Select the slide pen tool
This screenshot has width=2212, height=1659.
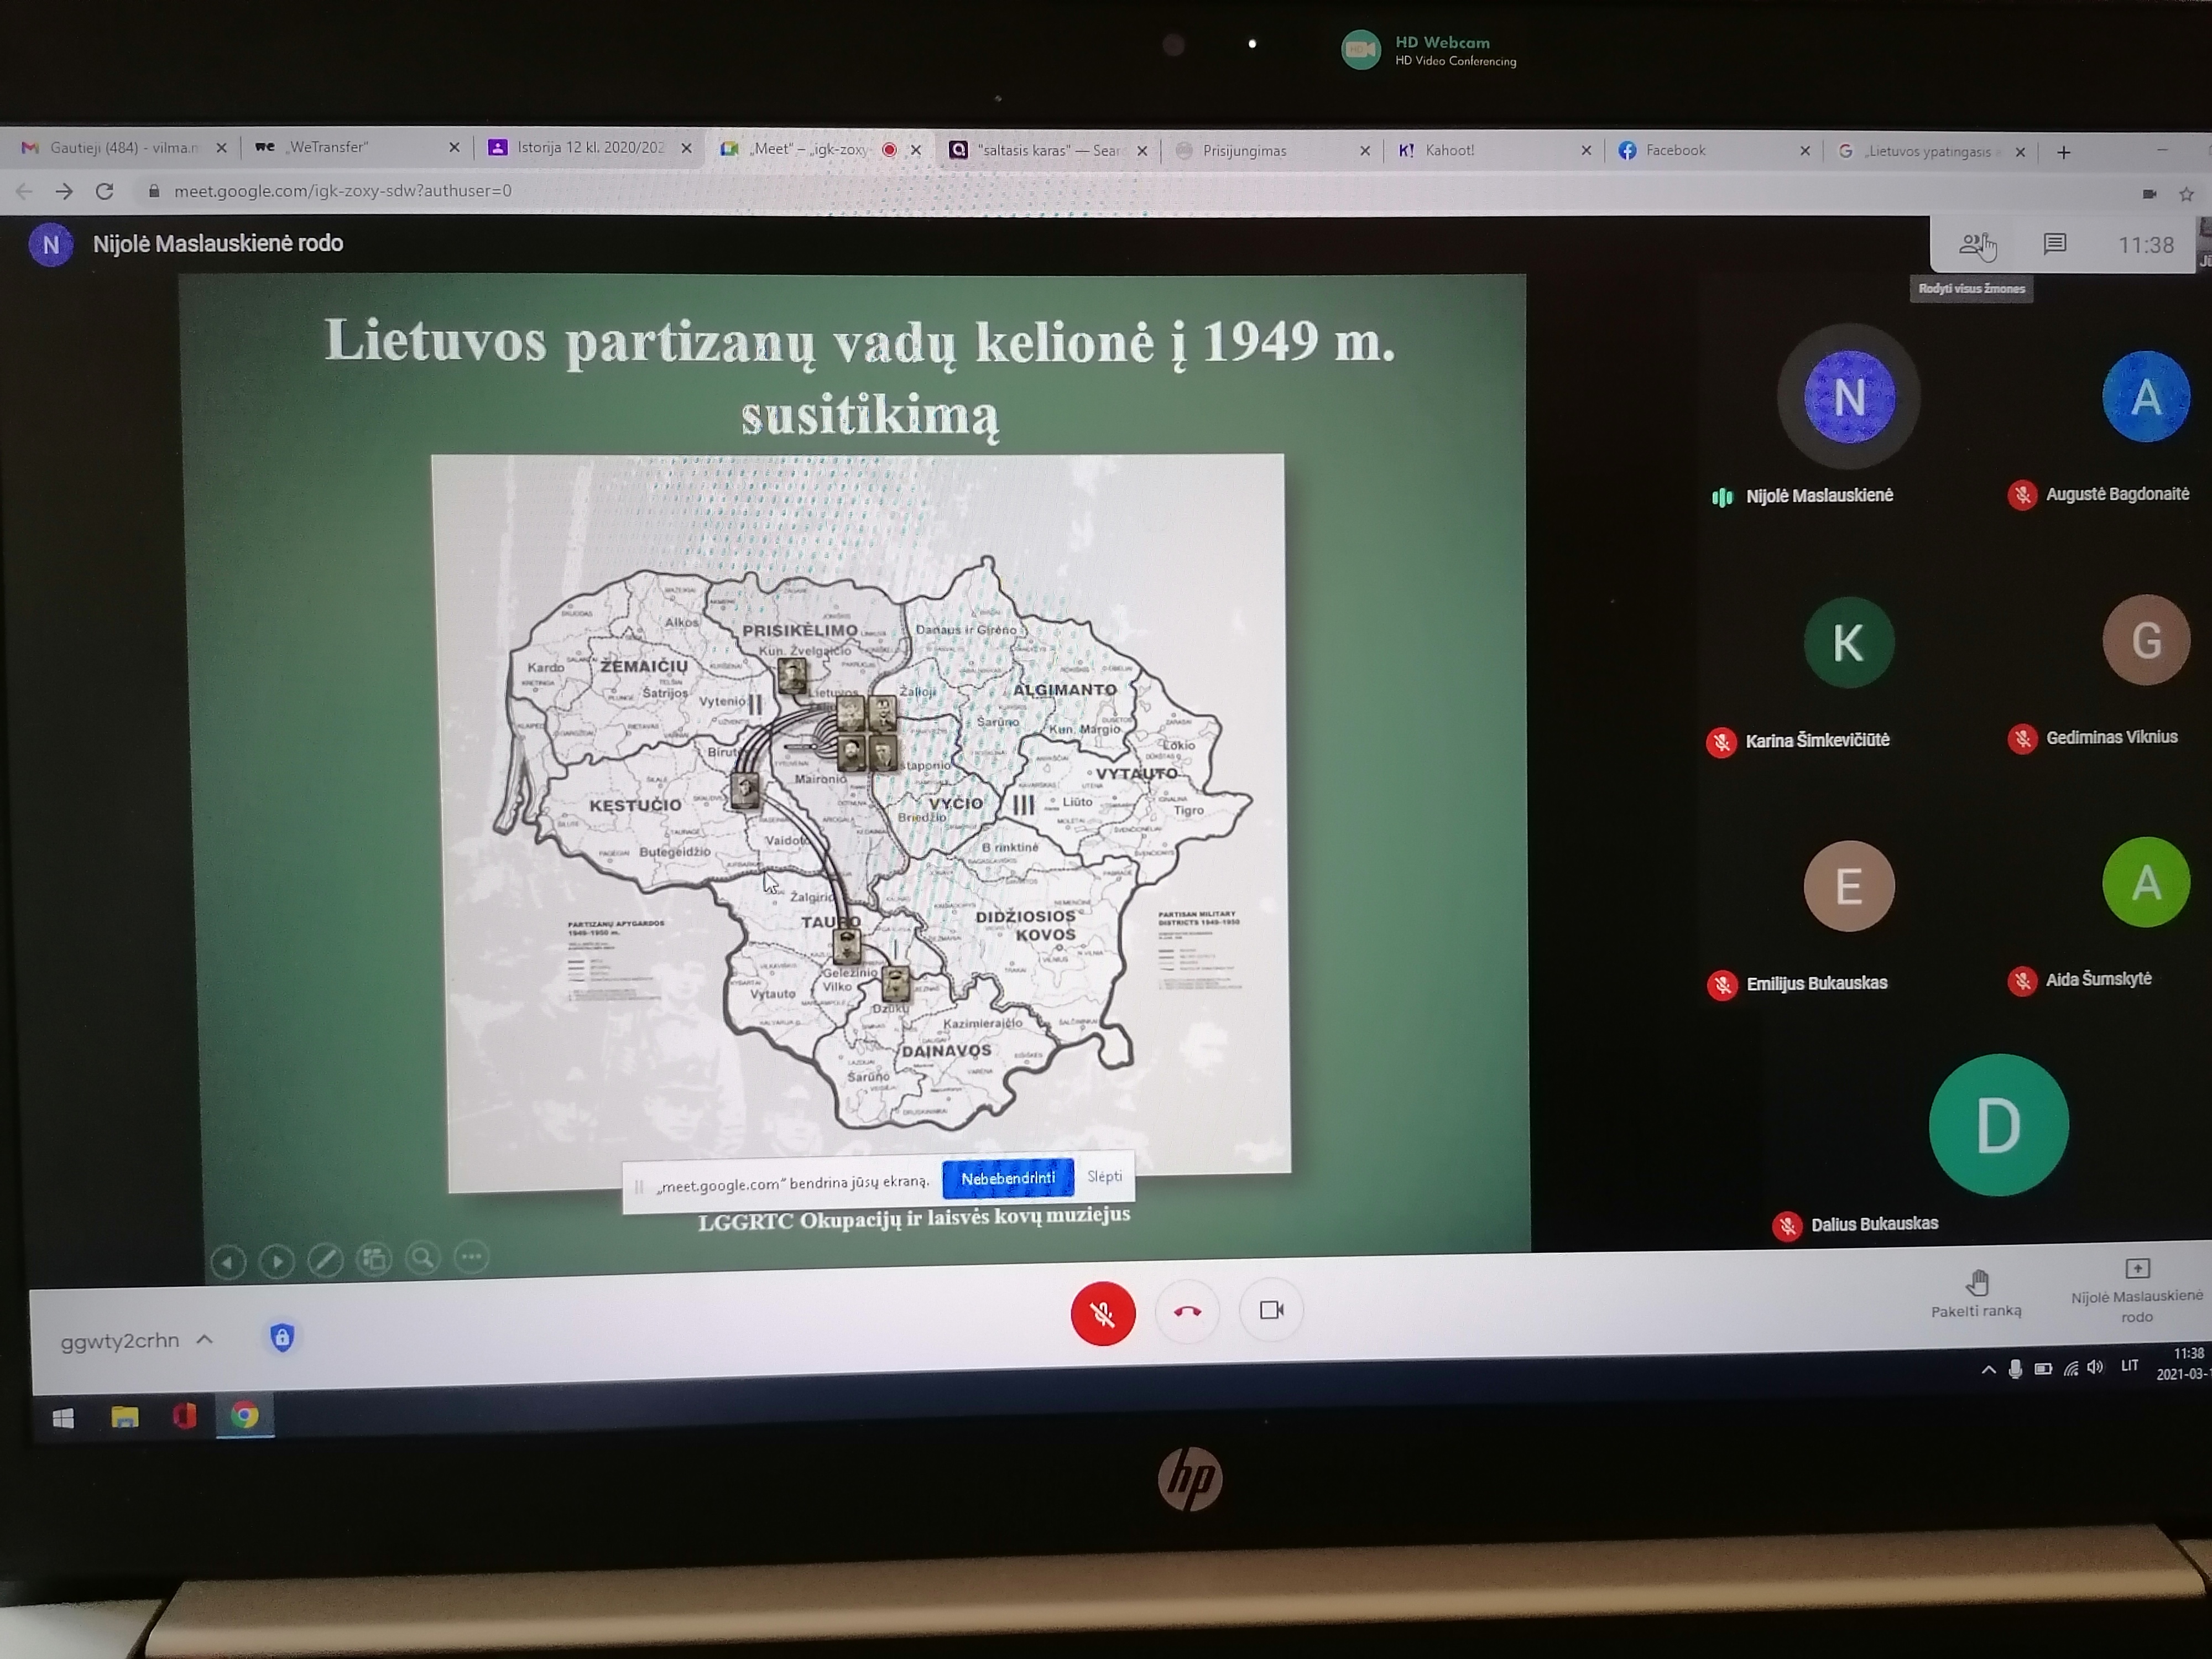[x=326, y=1260]
